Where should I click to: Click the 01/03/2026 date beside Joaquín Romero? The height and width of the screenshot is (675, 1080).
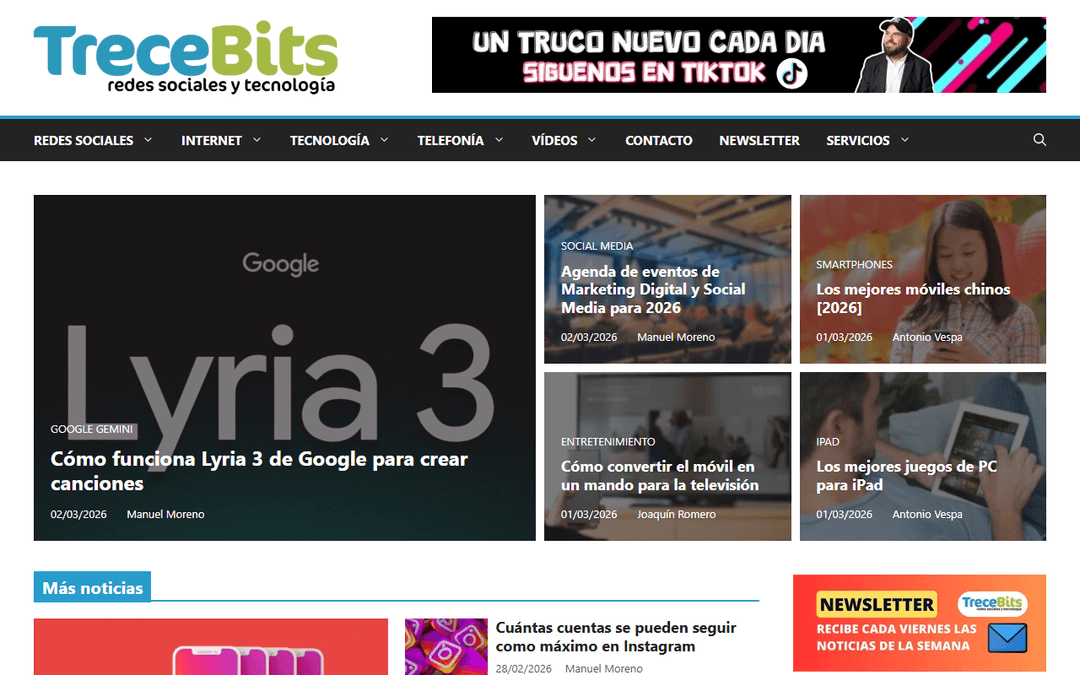[589, 514]
